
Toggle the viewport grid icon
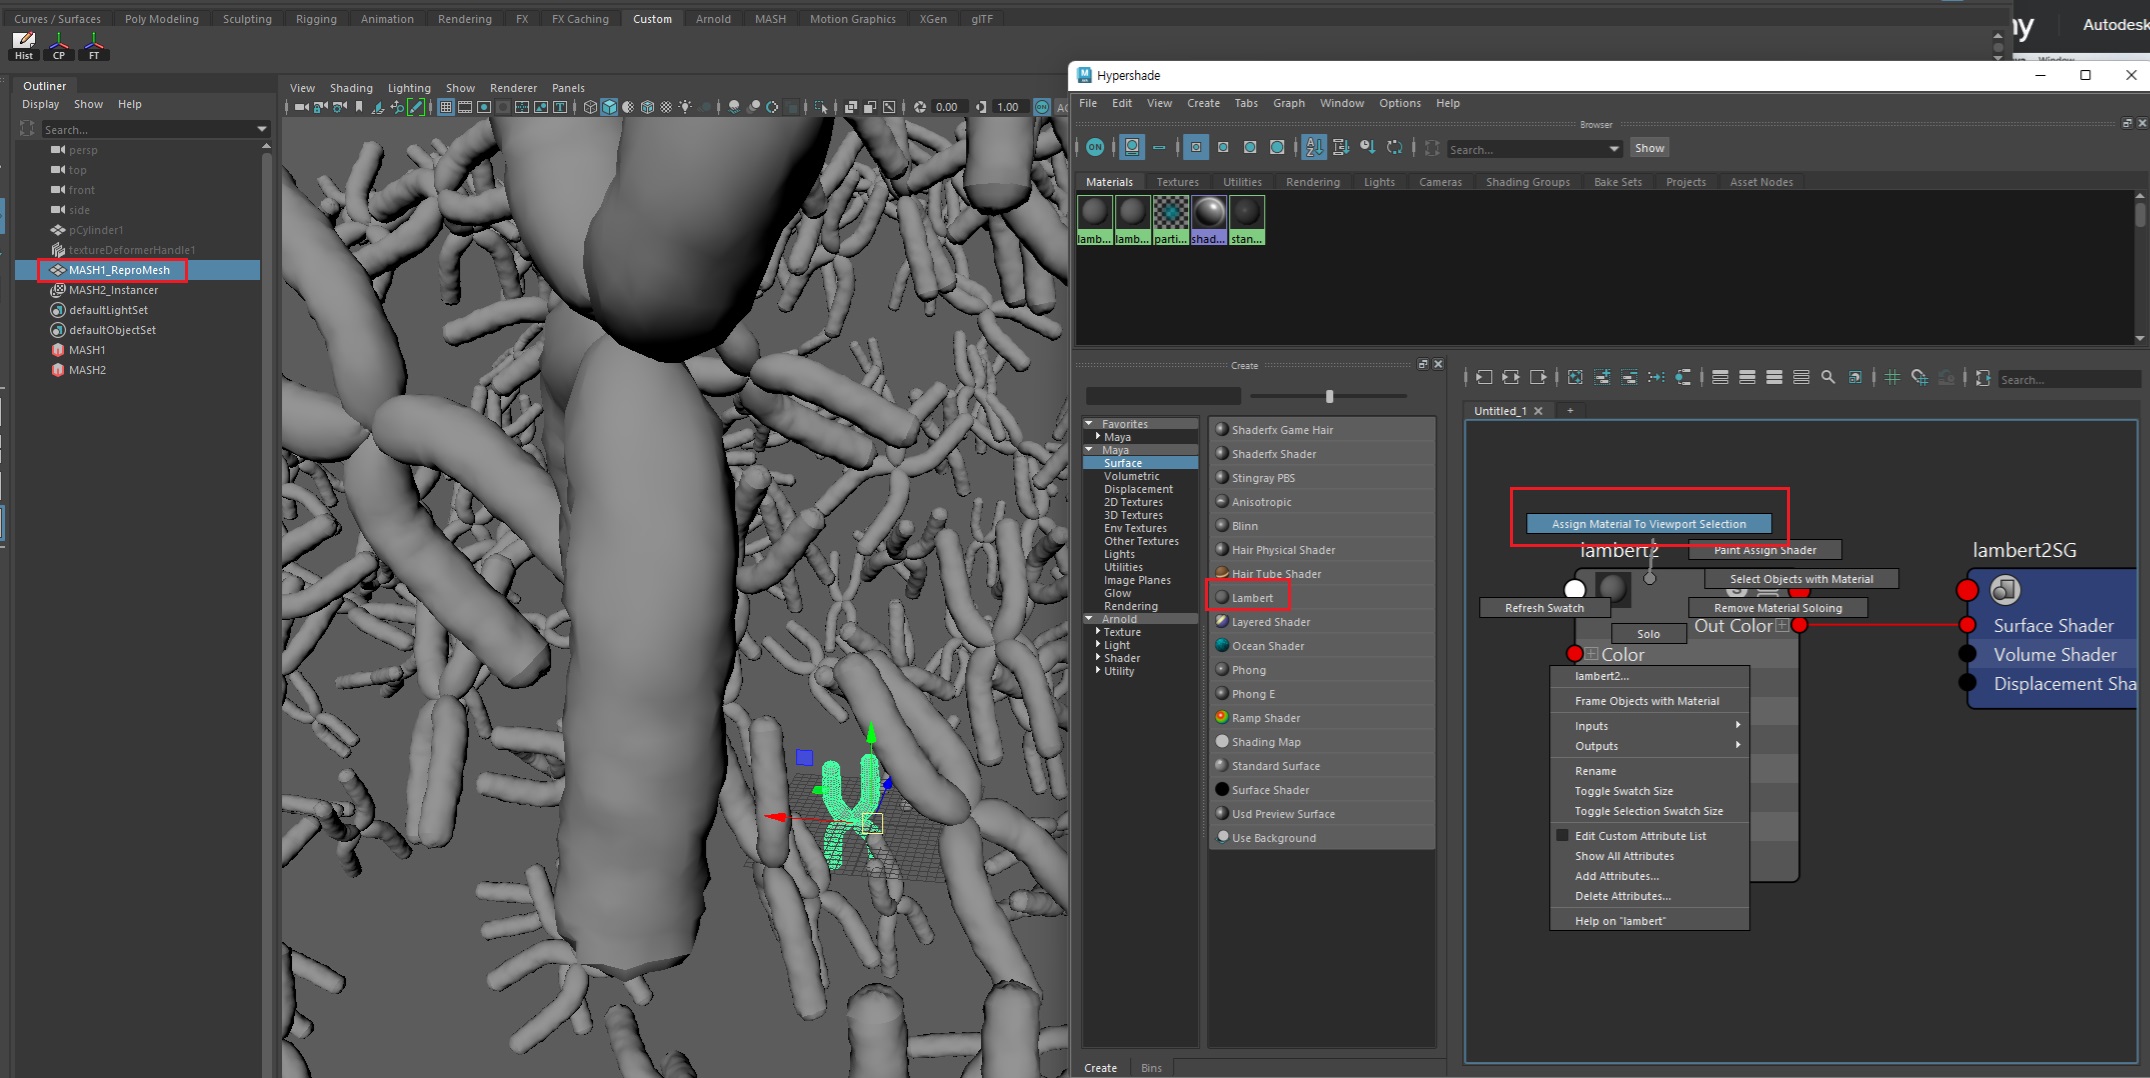(x=446, y=107)
